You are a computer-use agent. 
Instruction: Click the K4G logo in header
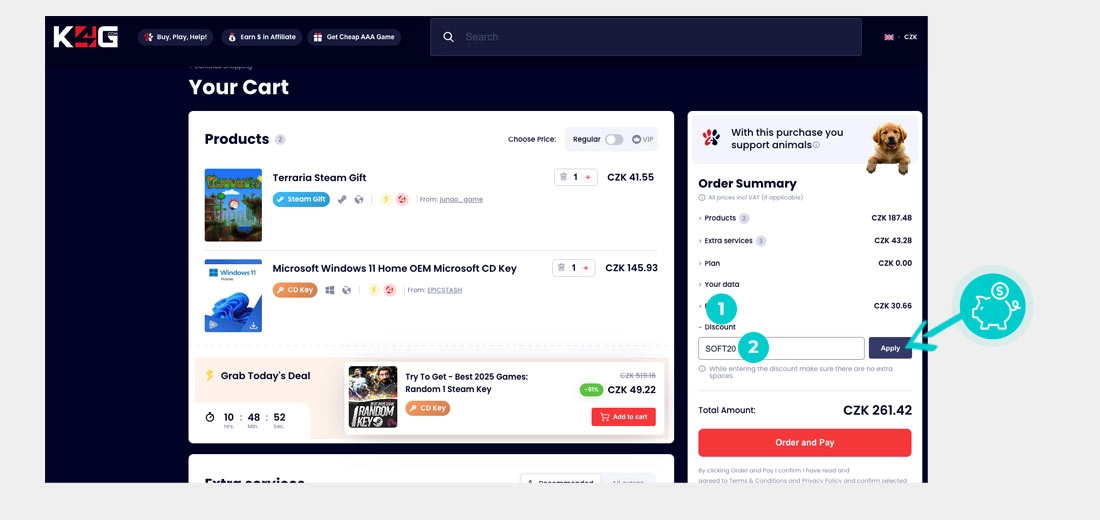86,36
